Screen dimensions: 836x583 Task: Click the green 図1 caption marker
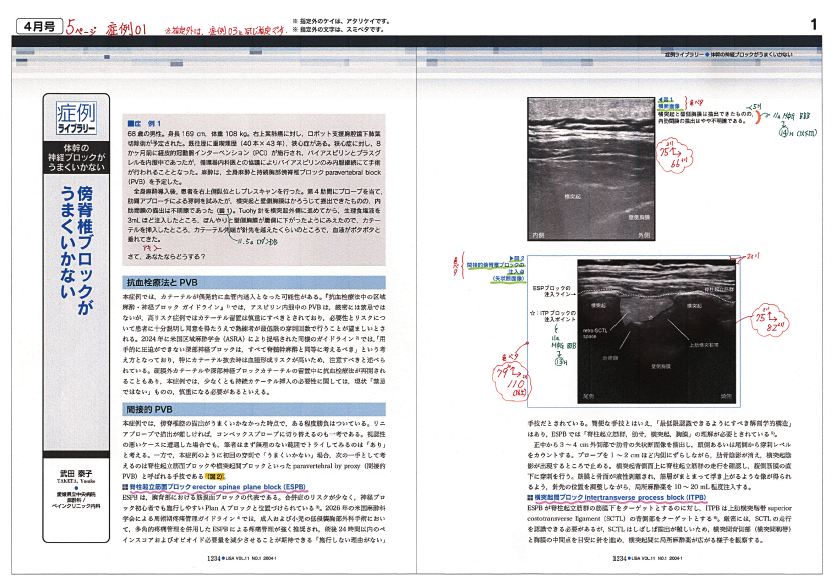pyautogui.click(x=666, y=102)
